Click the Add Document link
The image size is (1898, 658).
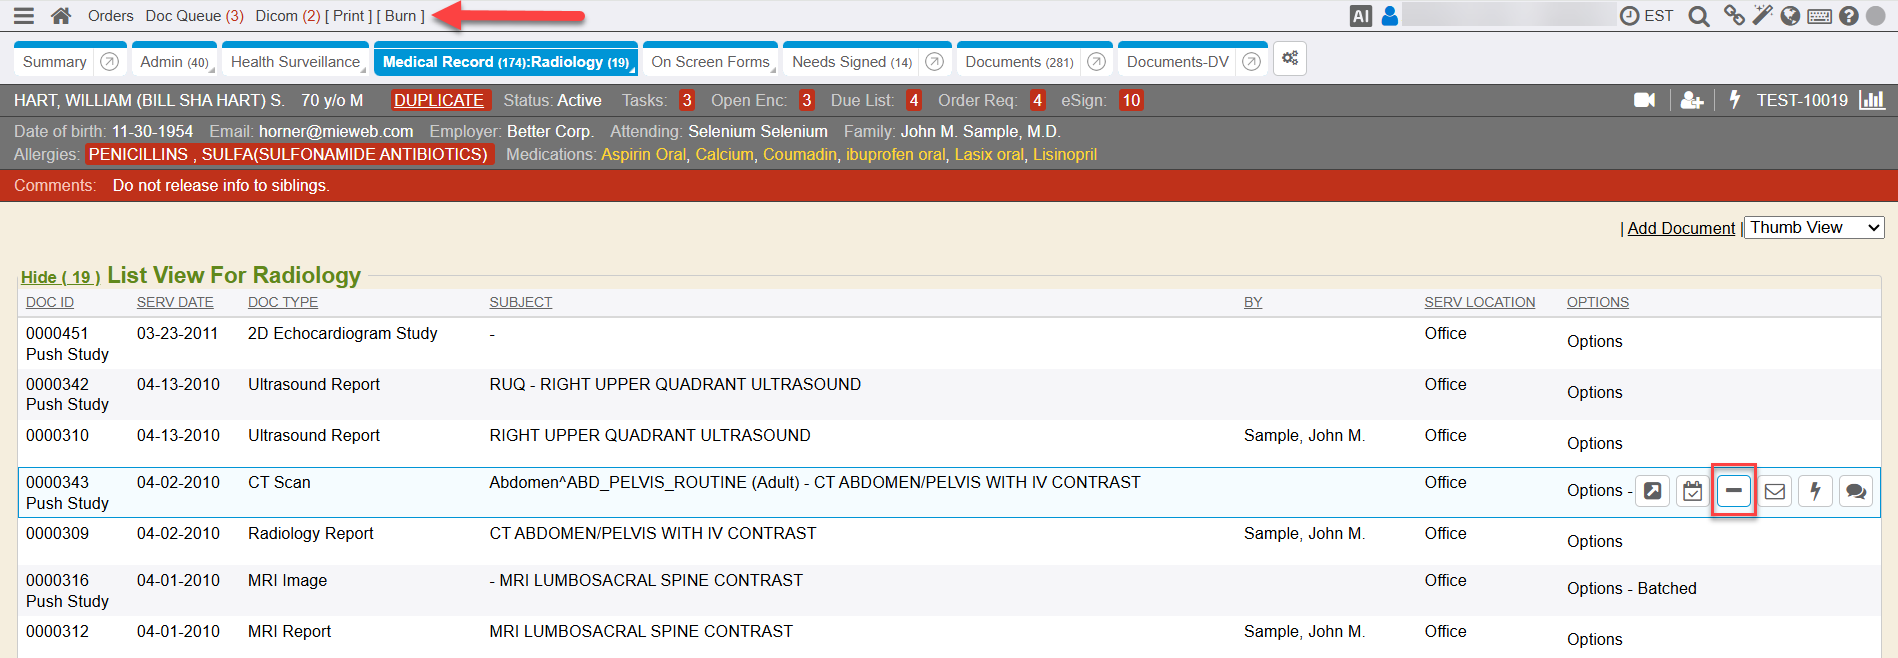pyautogui.click(x=1681, y=229)
